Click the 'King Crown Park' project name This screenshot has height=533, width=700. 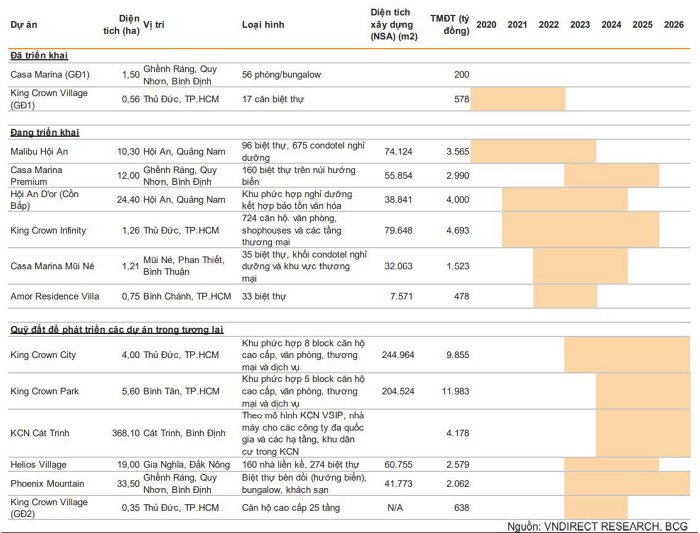pos(45,391)
